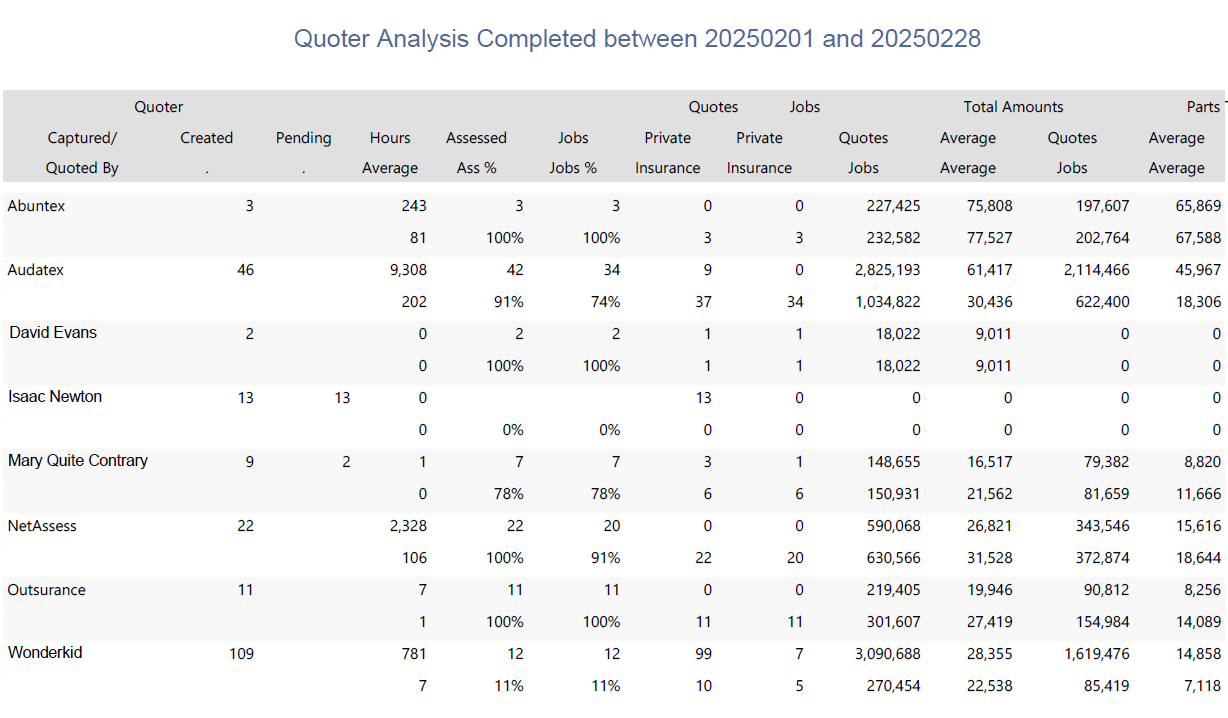
Task: Click the value 28,355
Action: [x=990, y=654]
